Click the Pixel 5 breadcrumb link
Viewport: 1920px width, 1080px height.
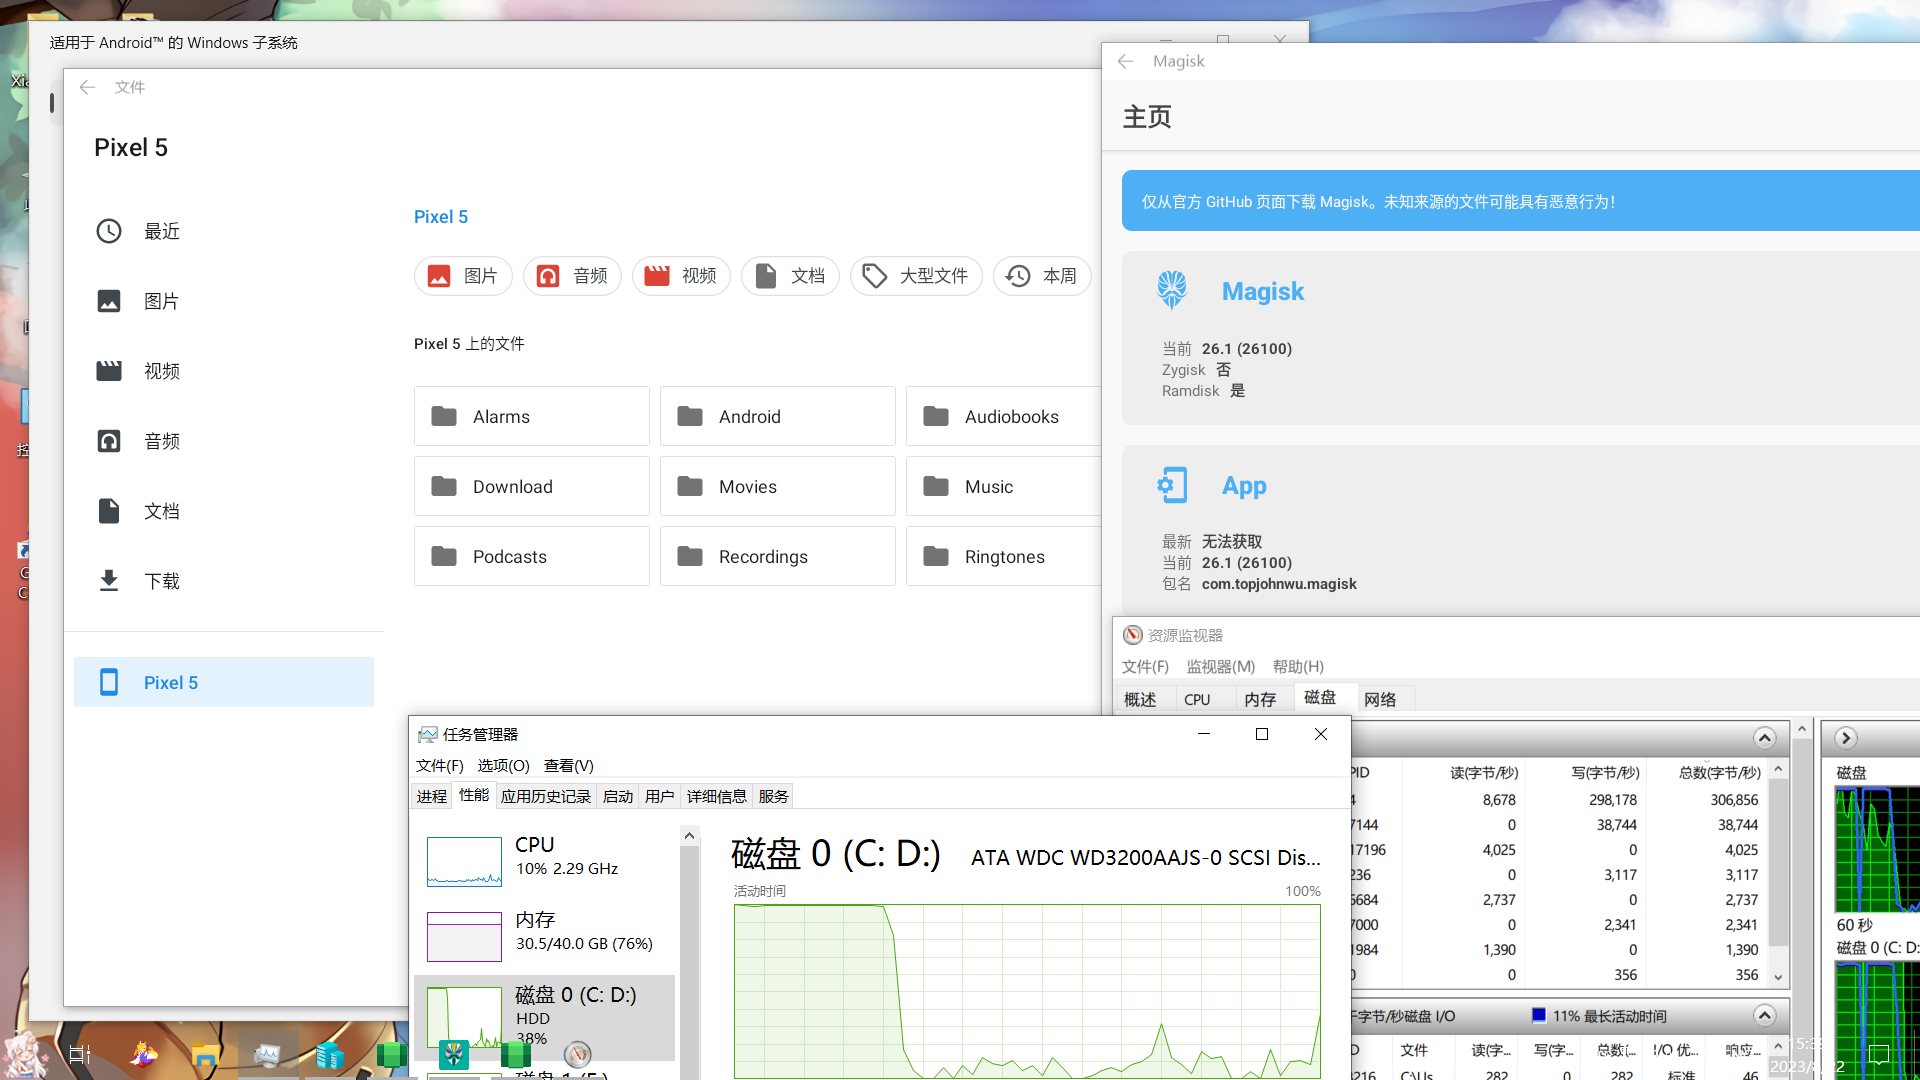pos(440,217)
